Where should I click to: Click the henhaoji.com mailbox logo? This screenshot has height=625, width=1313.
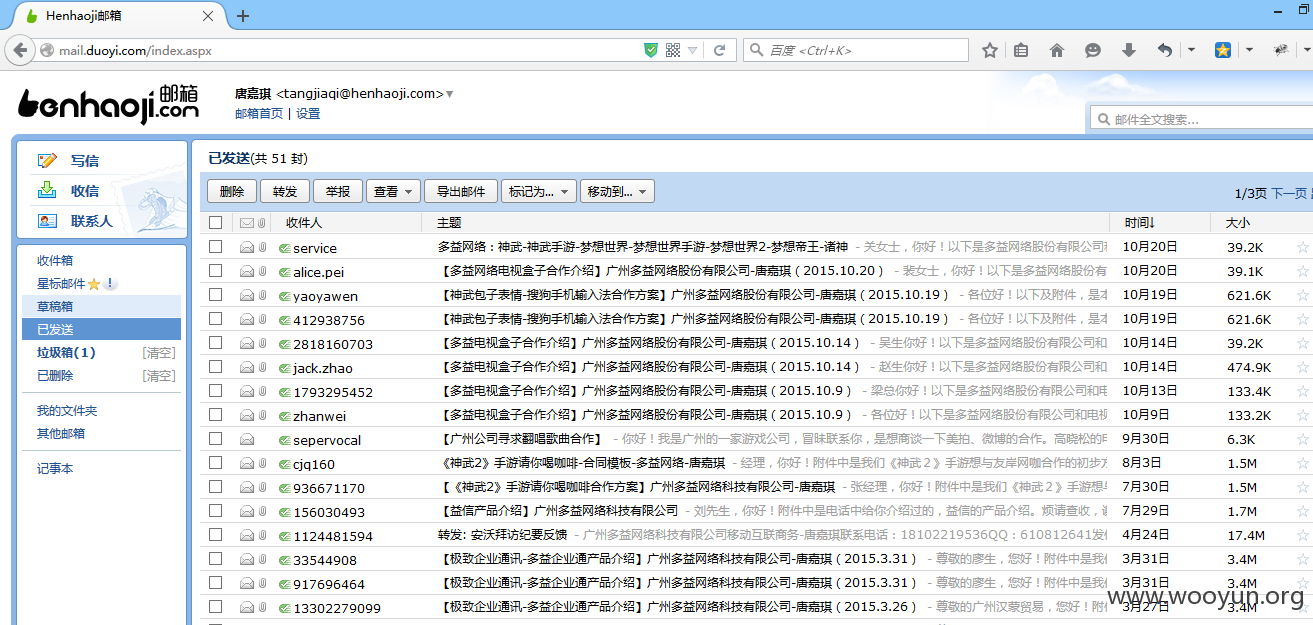tap(108, 104)
